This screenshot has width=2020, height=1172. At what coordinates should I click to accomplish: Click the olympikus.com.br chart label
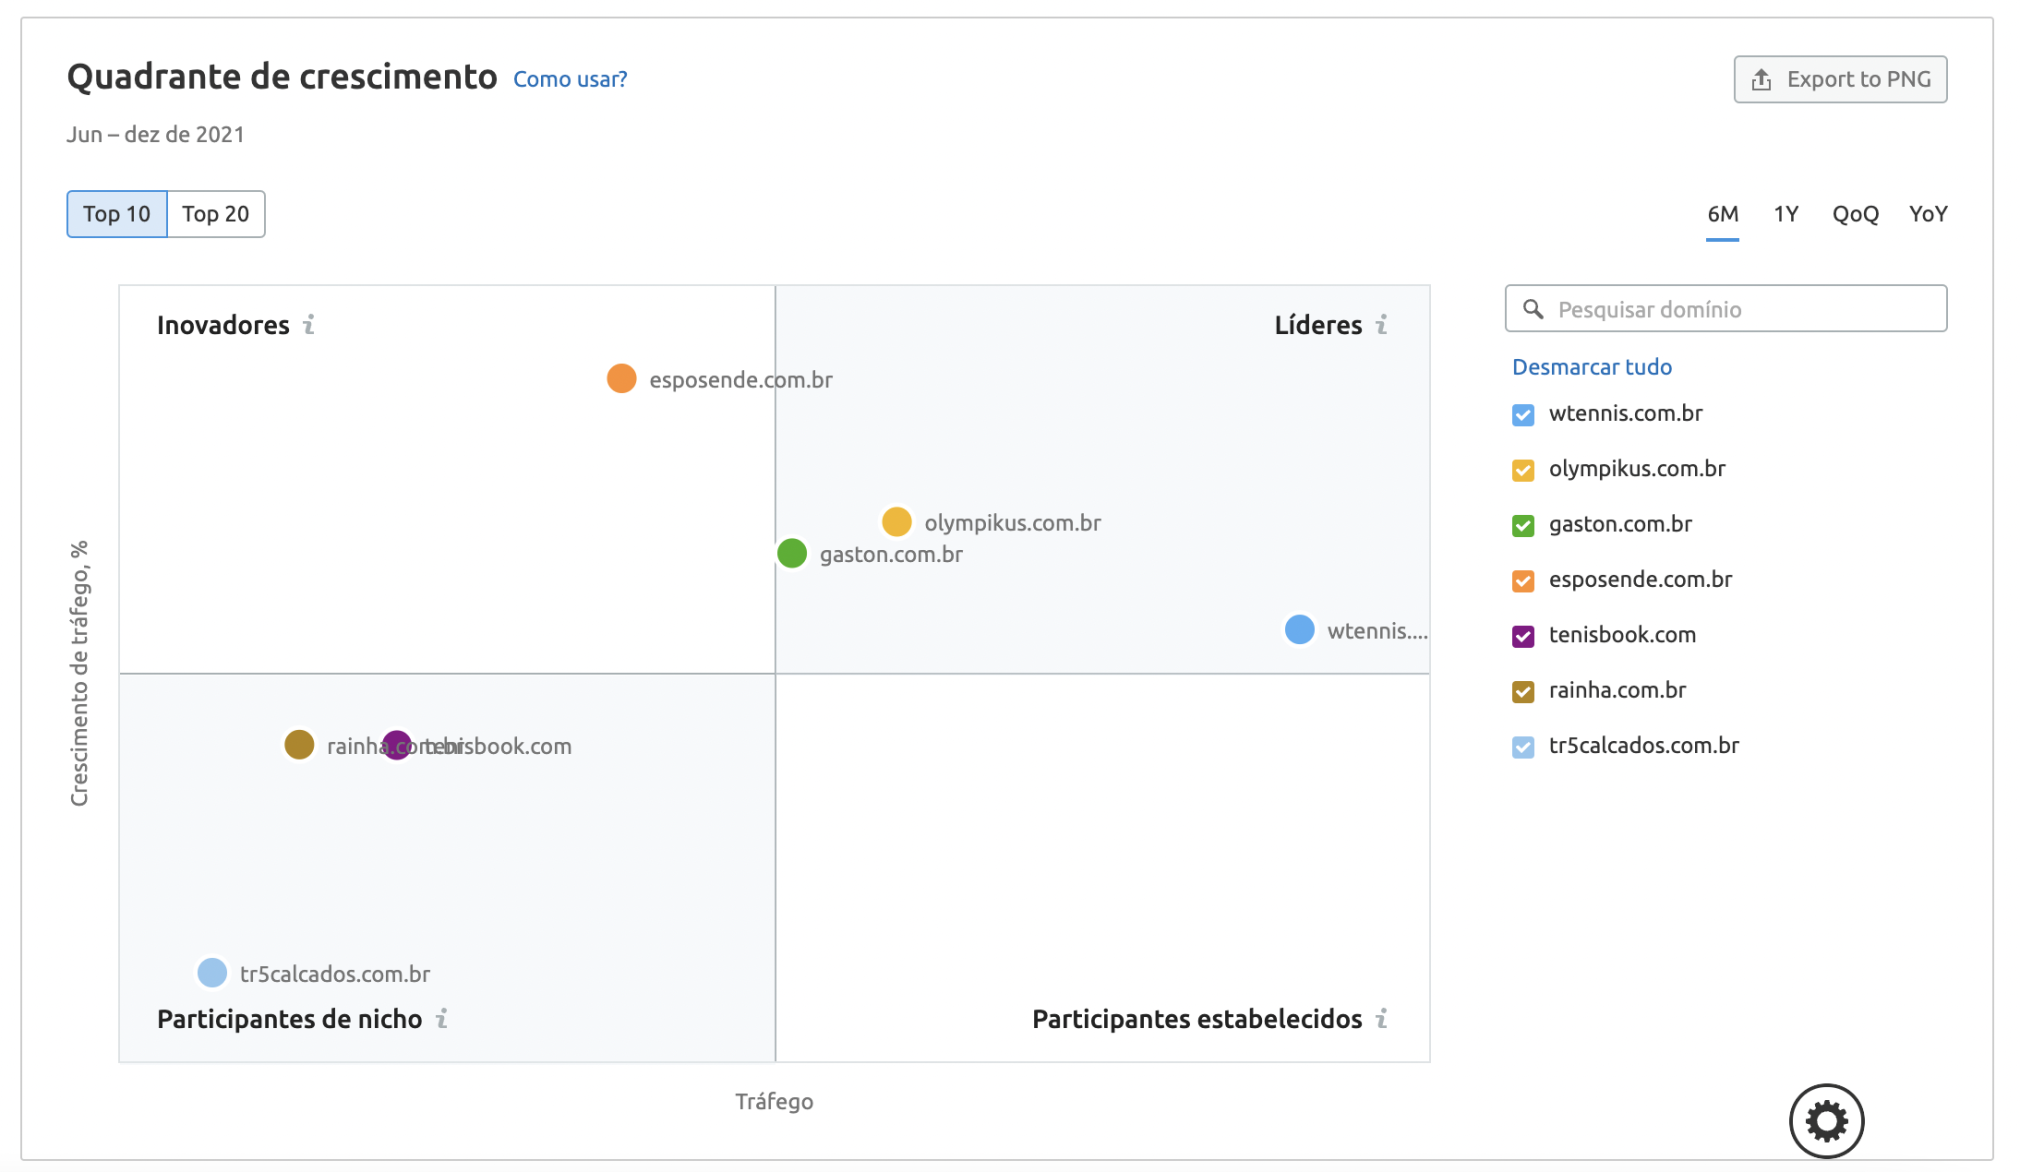pyautogui.click(x=1013, y=523)
